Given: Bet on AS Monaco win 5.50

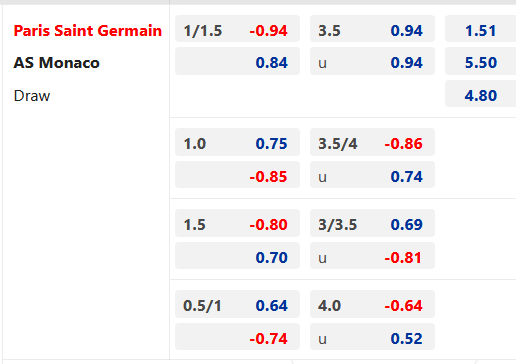Looking at the screenshot, I should [480, 61].
